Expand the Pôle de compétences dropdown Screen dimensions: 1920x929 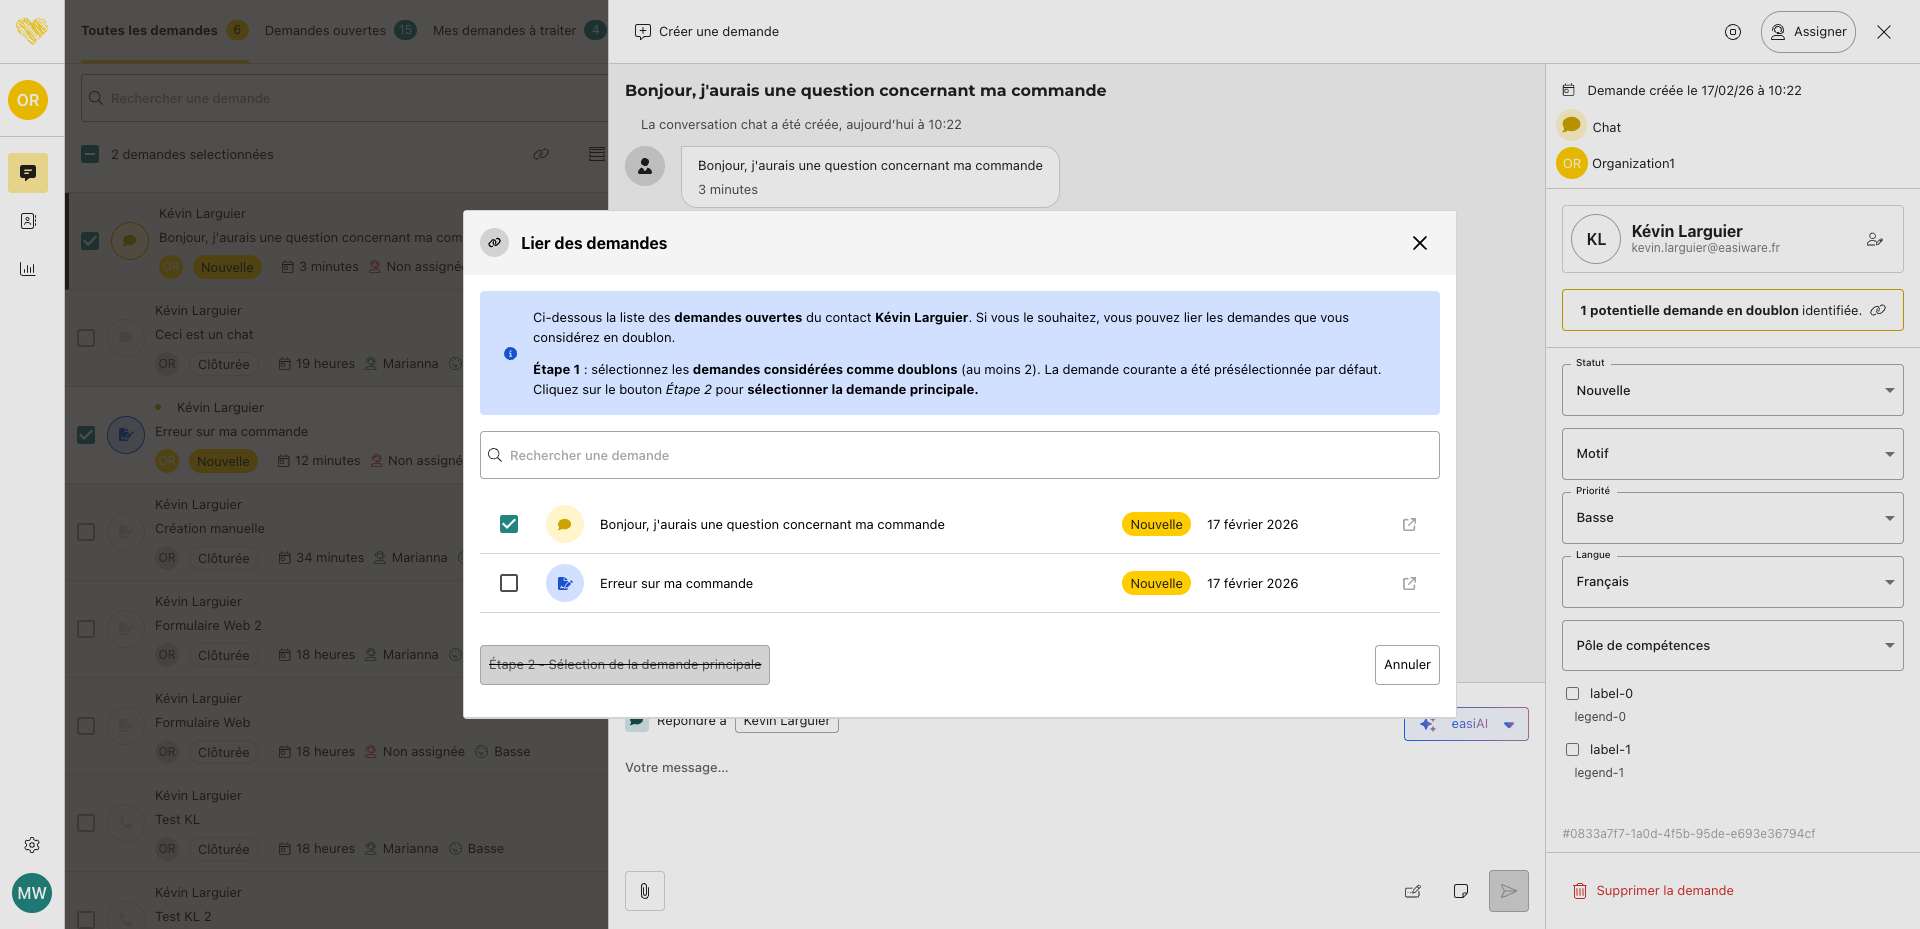pos(1732,646)
